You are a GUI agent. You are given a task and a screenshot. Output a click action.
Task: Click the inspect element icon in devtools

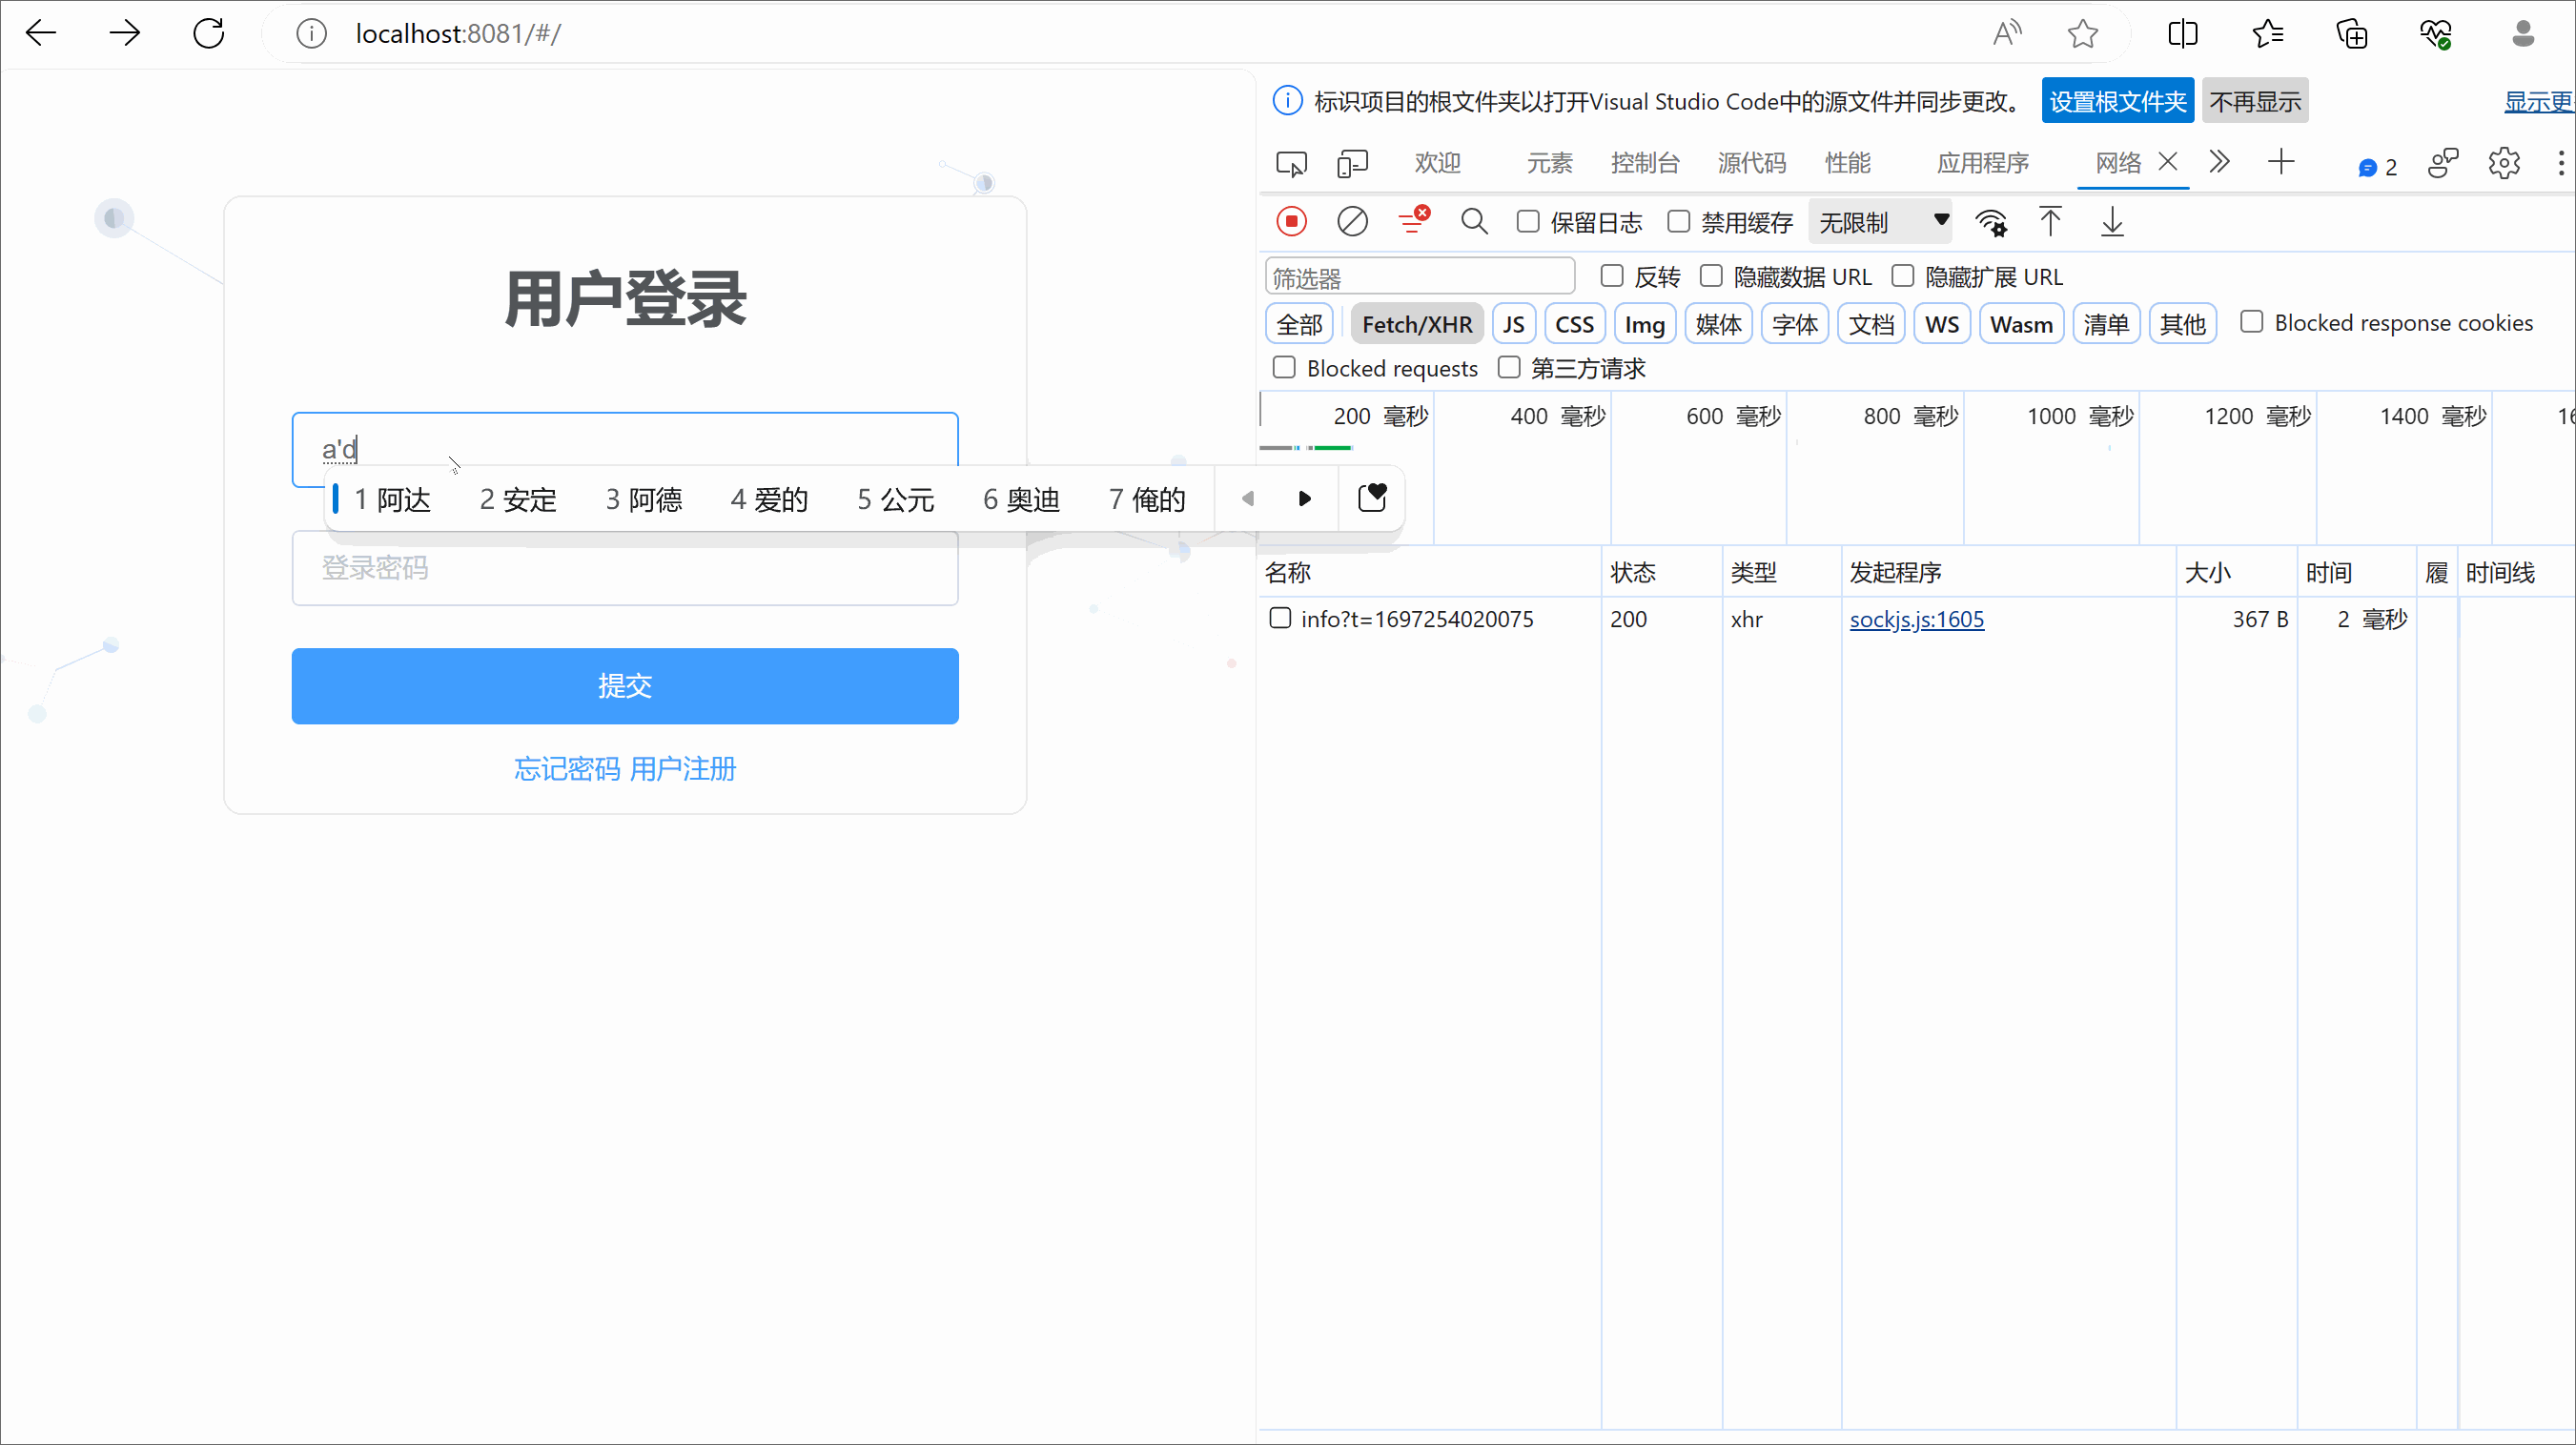1292,163
